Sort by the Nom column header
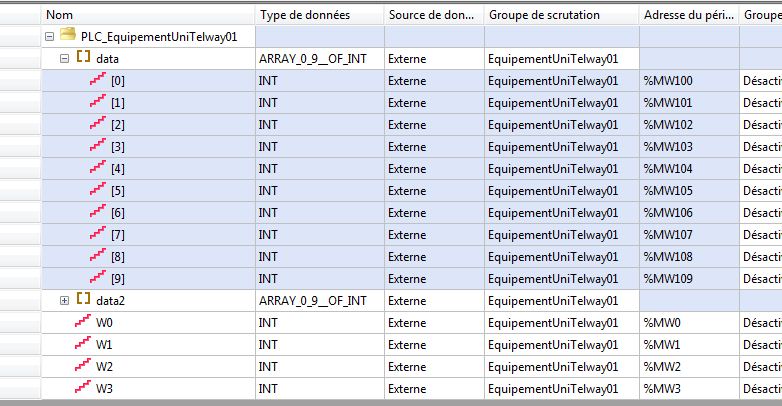 pyautogui.click(x=148, y=15)
